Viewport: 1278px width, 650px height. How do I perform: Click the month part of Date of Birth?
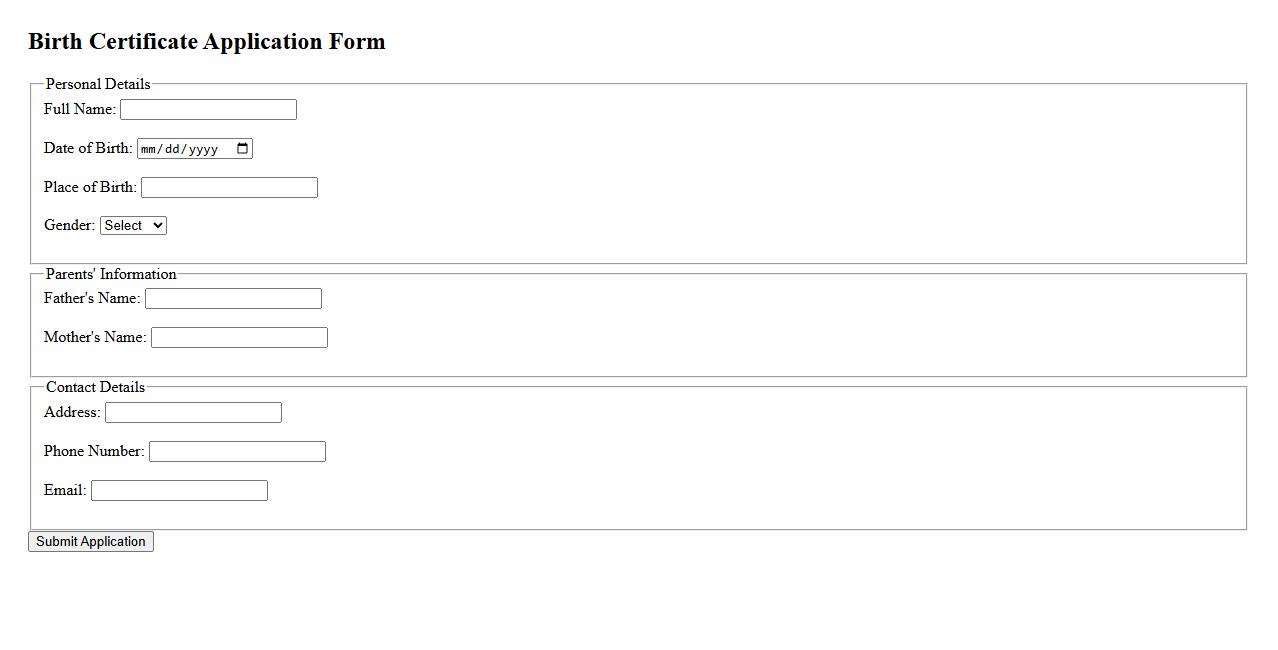[x=149, y=149]
